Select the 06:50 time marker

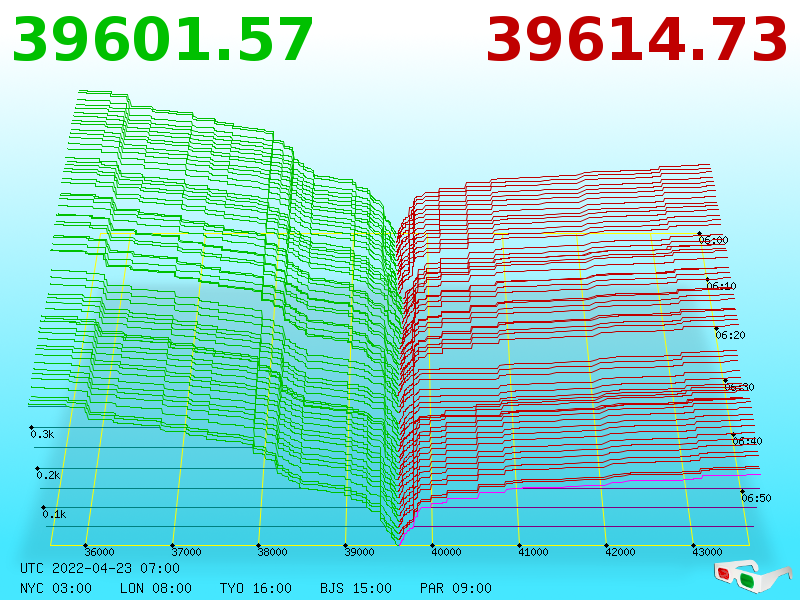tap(756, 498)
